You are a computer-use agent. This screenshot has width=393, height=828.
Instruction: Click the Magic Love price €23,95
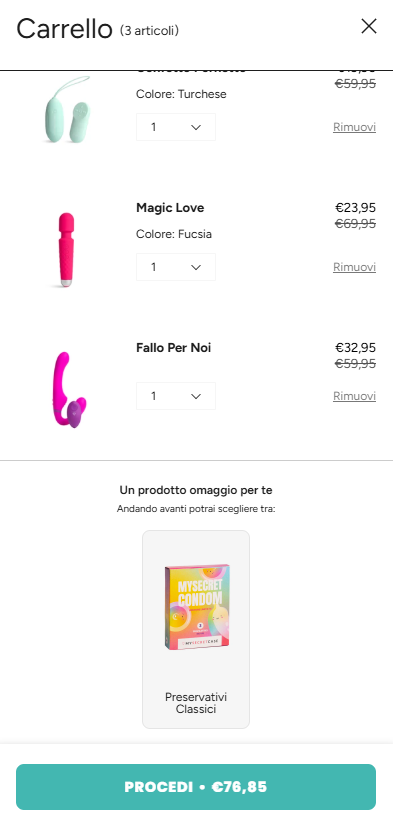355,208
